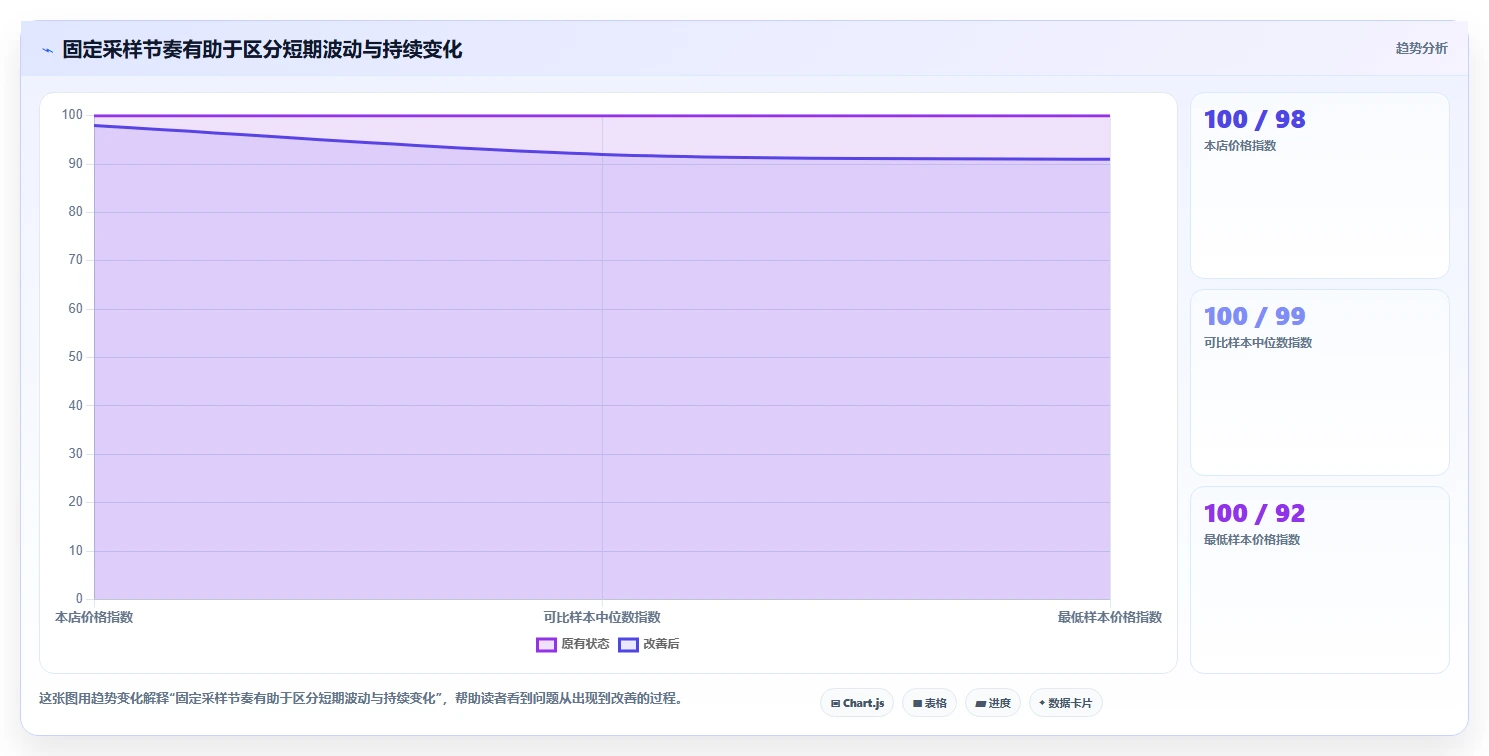This screenshot has height=756, width=1489.
Task: Click the 100 / 99 value text
Action: click(1254, 316)
